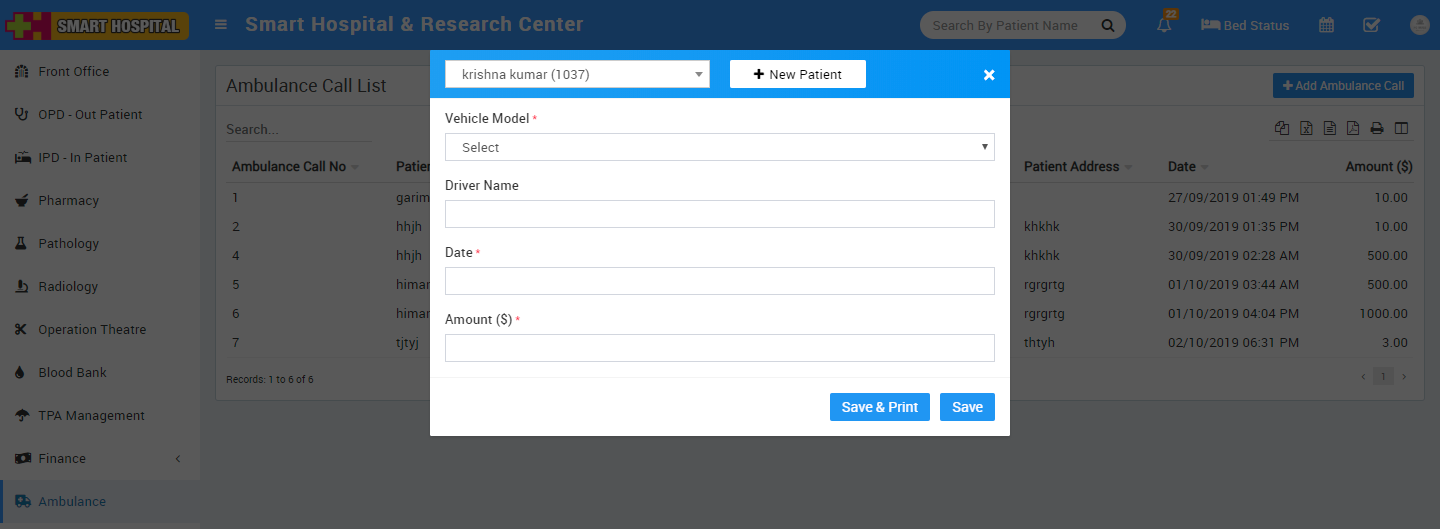Focus the Amount ($) field
This screenshot has height=529, width=1440.
click(720, 348)
